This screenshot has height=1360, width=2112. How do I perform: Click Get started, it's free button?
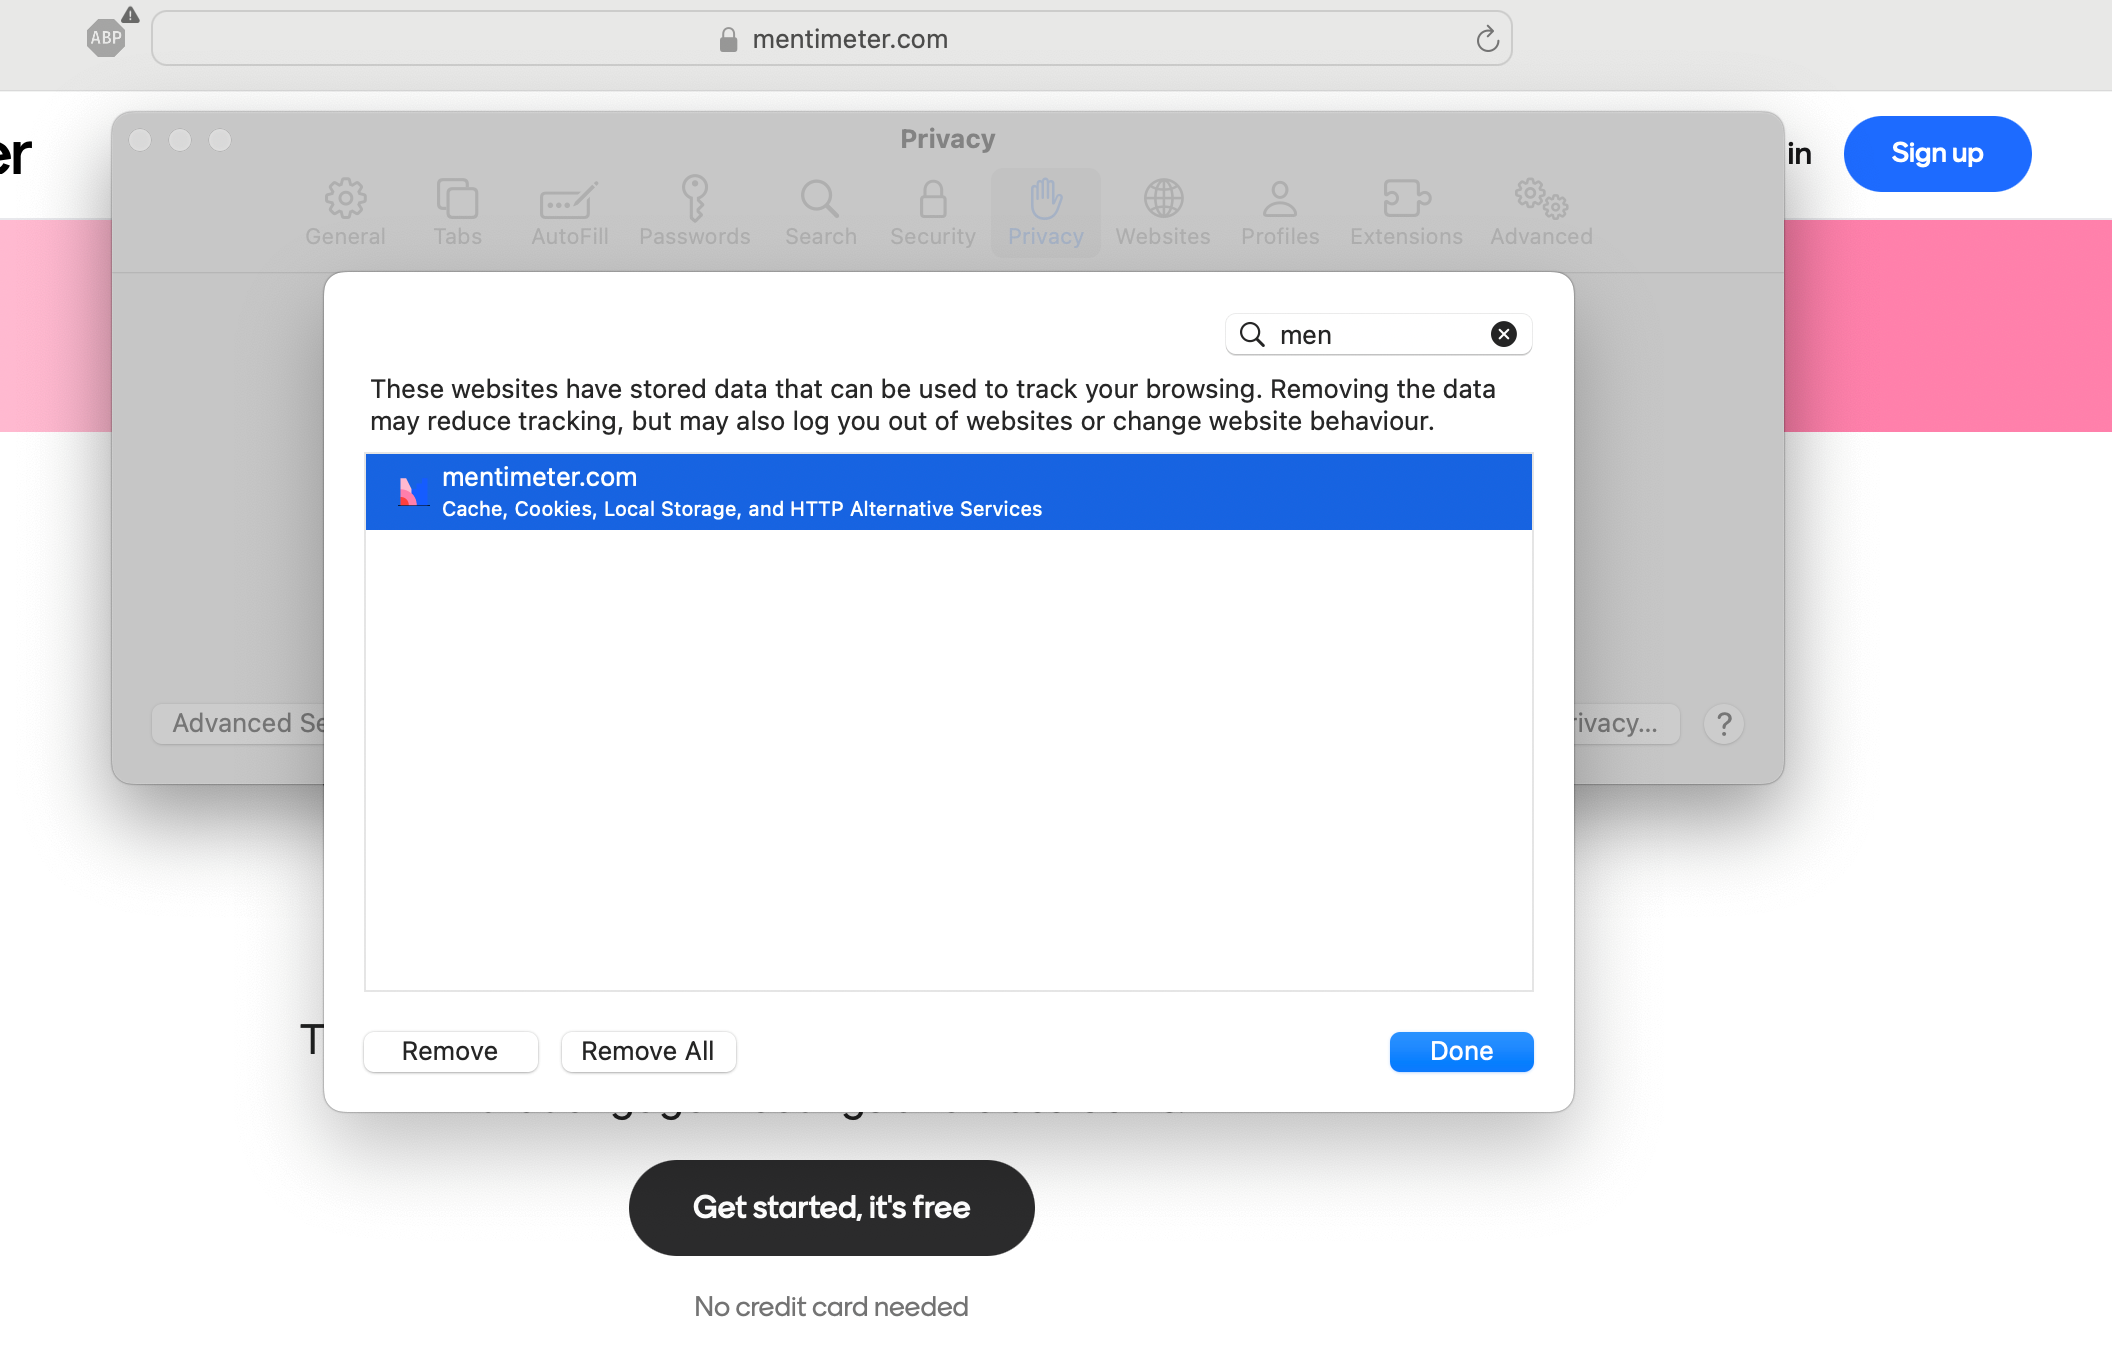pos(831,1207)
